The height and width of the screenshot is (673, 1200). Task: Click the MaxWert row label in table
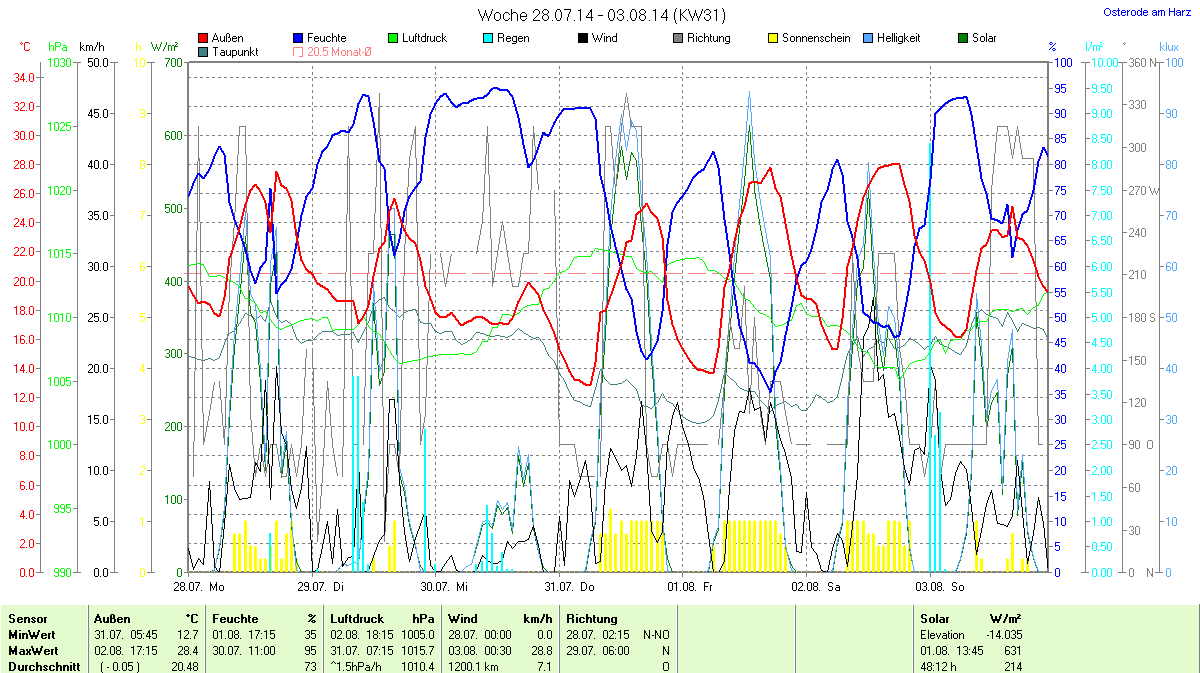[33, 651]
